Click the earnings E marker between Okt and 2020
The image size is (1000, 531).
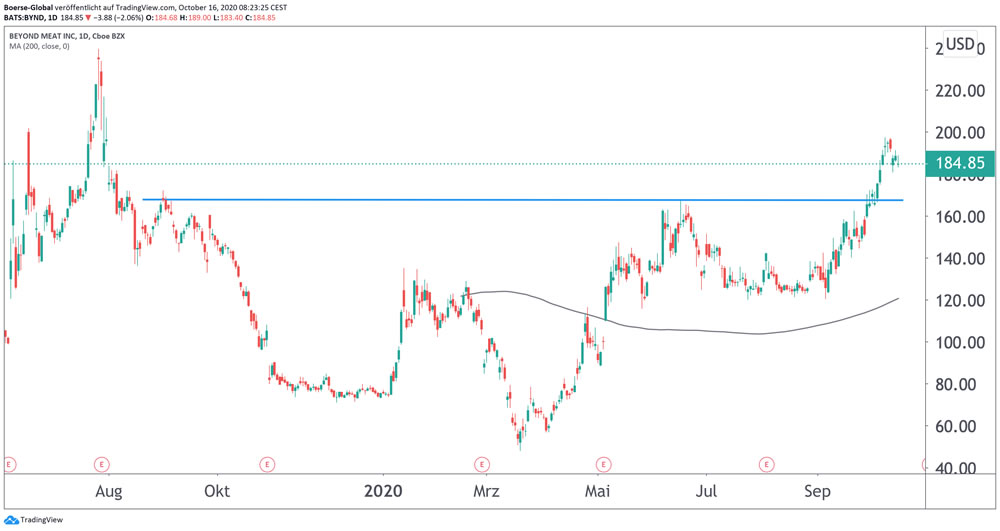tap(267, 464)
